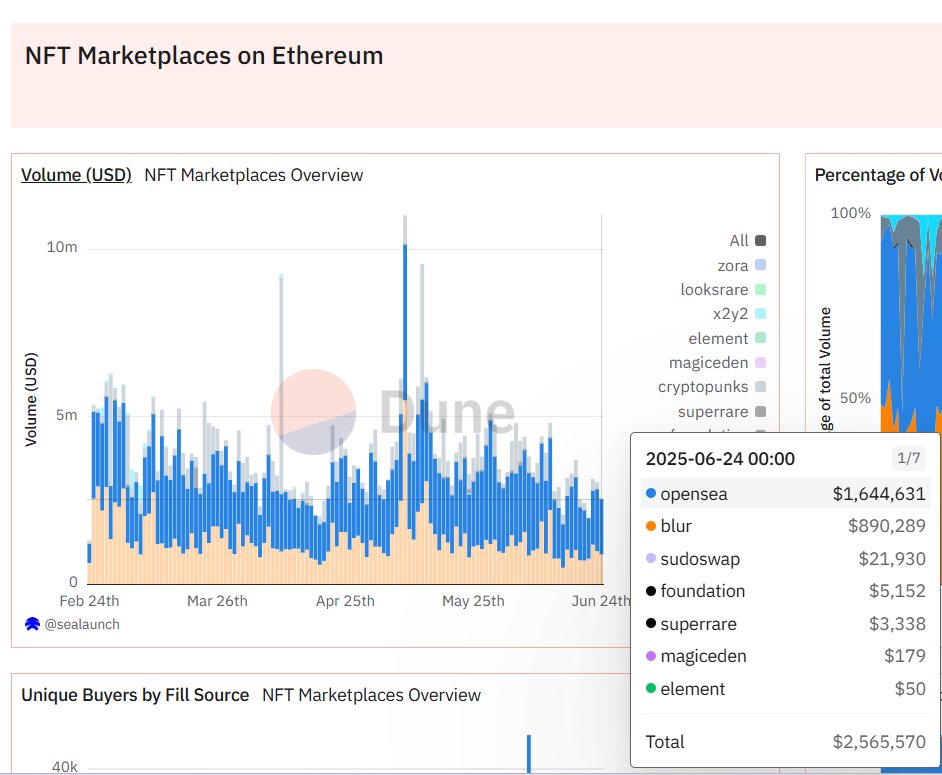Click the cryptopunks legend color swatch

point(761,387)
